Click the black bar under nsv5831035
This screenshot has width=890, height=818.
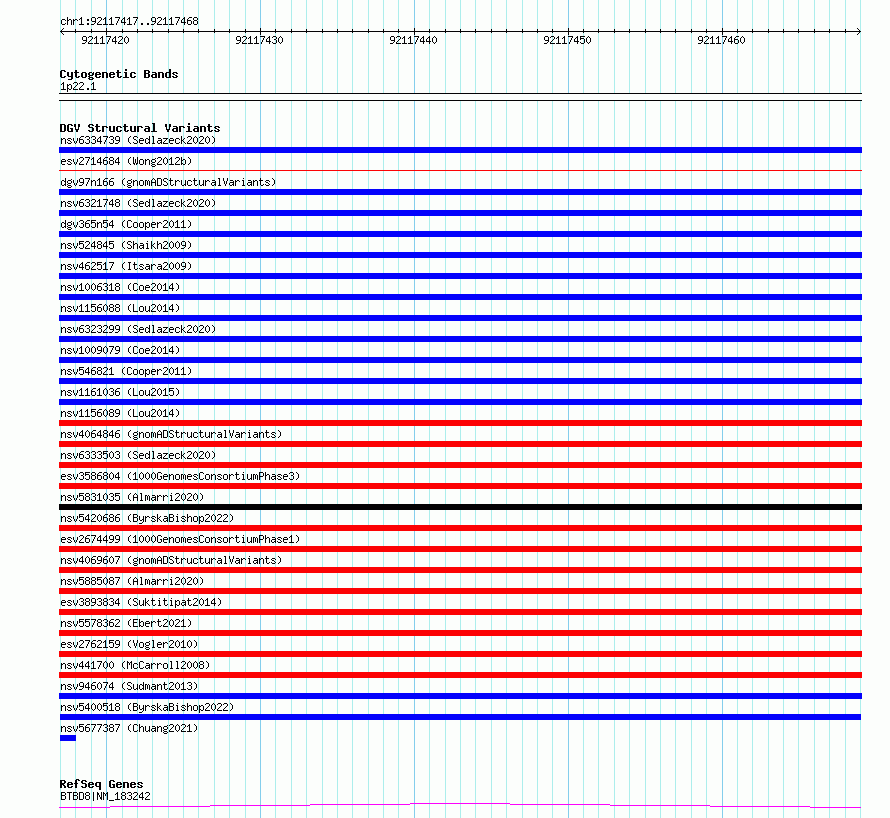click(460, 507)
